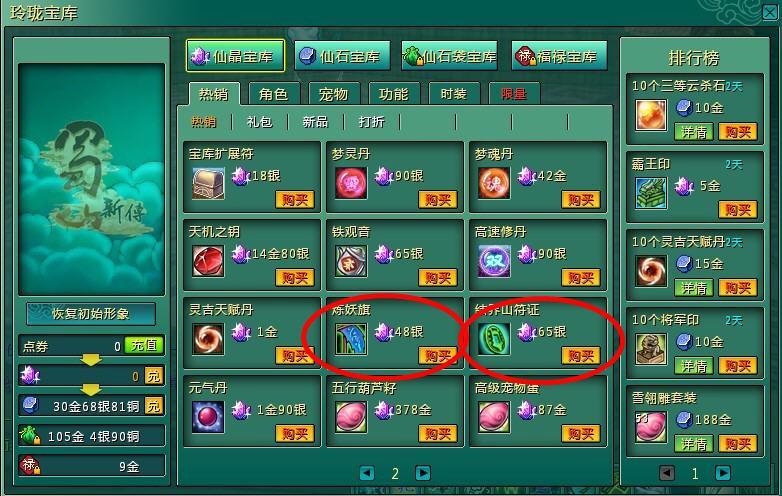The width and height of the screenshot is (782, 496).
Task: Select the 打折 discount sub-tab
Action: pyautogui.click(x=372, y=122)
